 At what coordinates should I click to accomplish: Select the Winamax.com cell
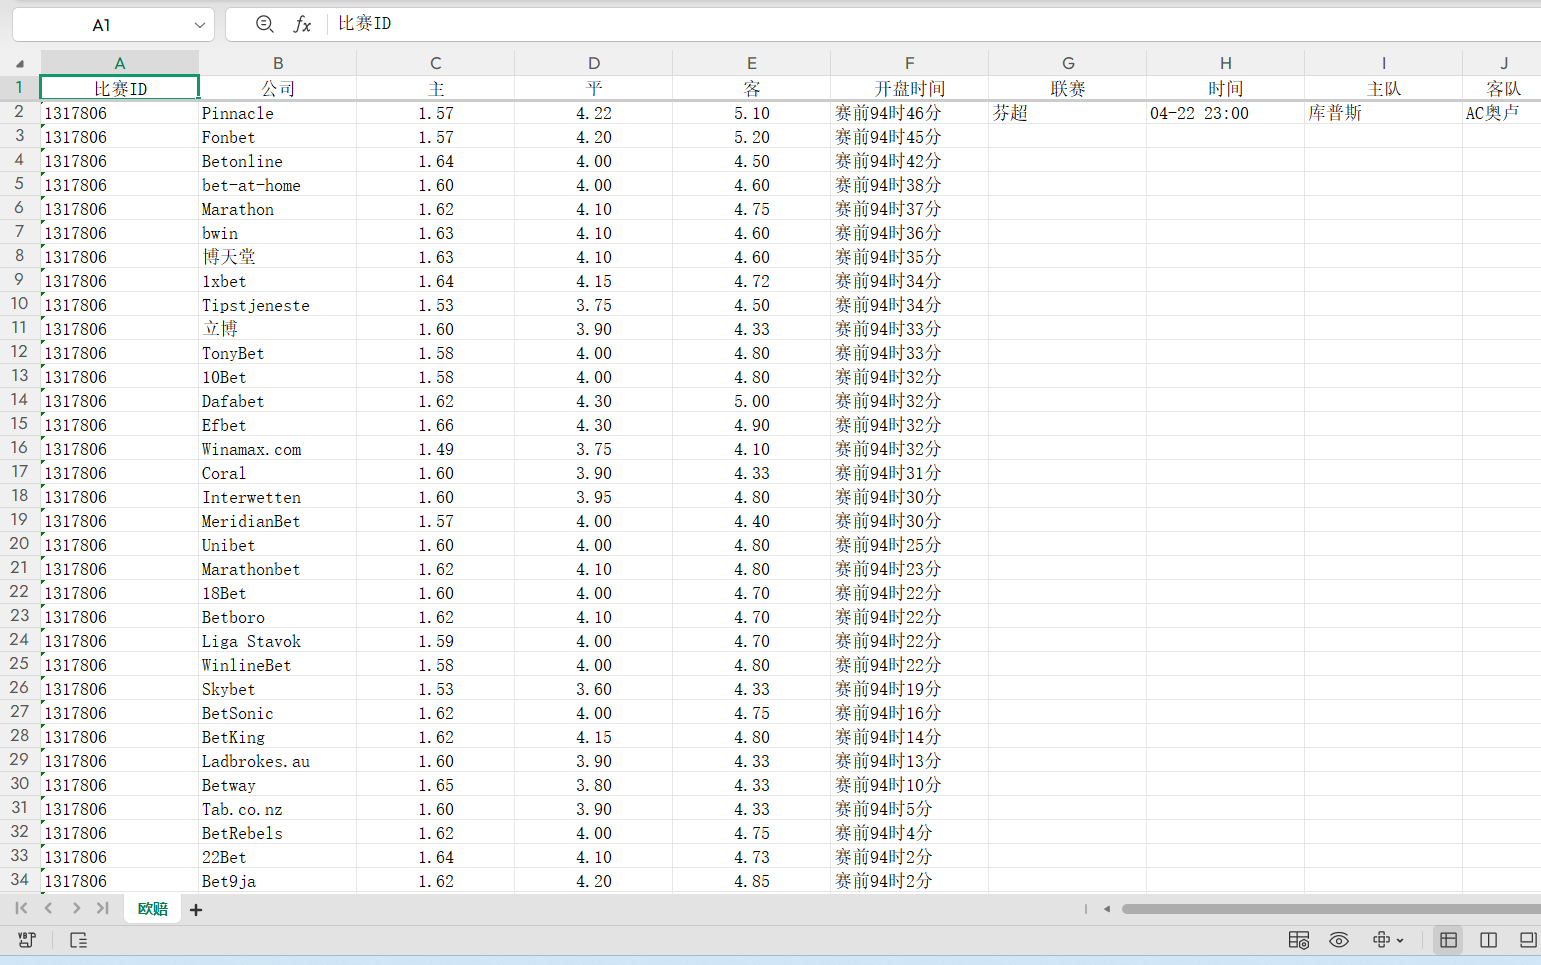pyautogui.click(x=278, y=449)
